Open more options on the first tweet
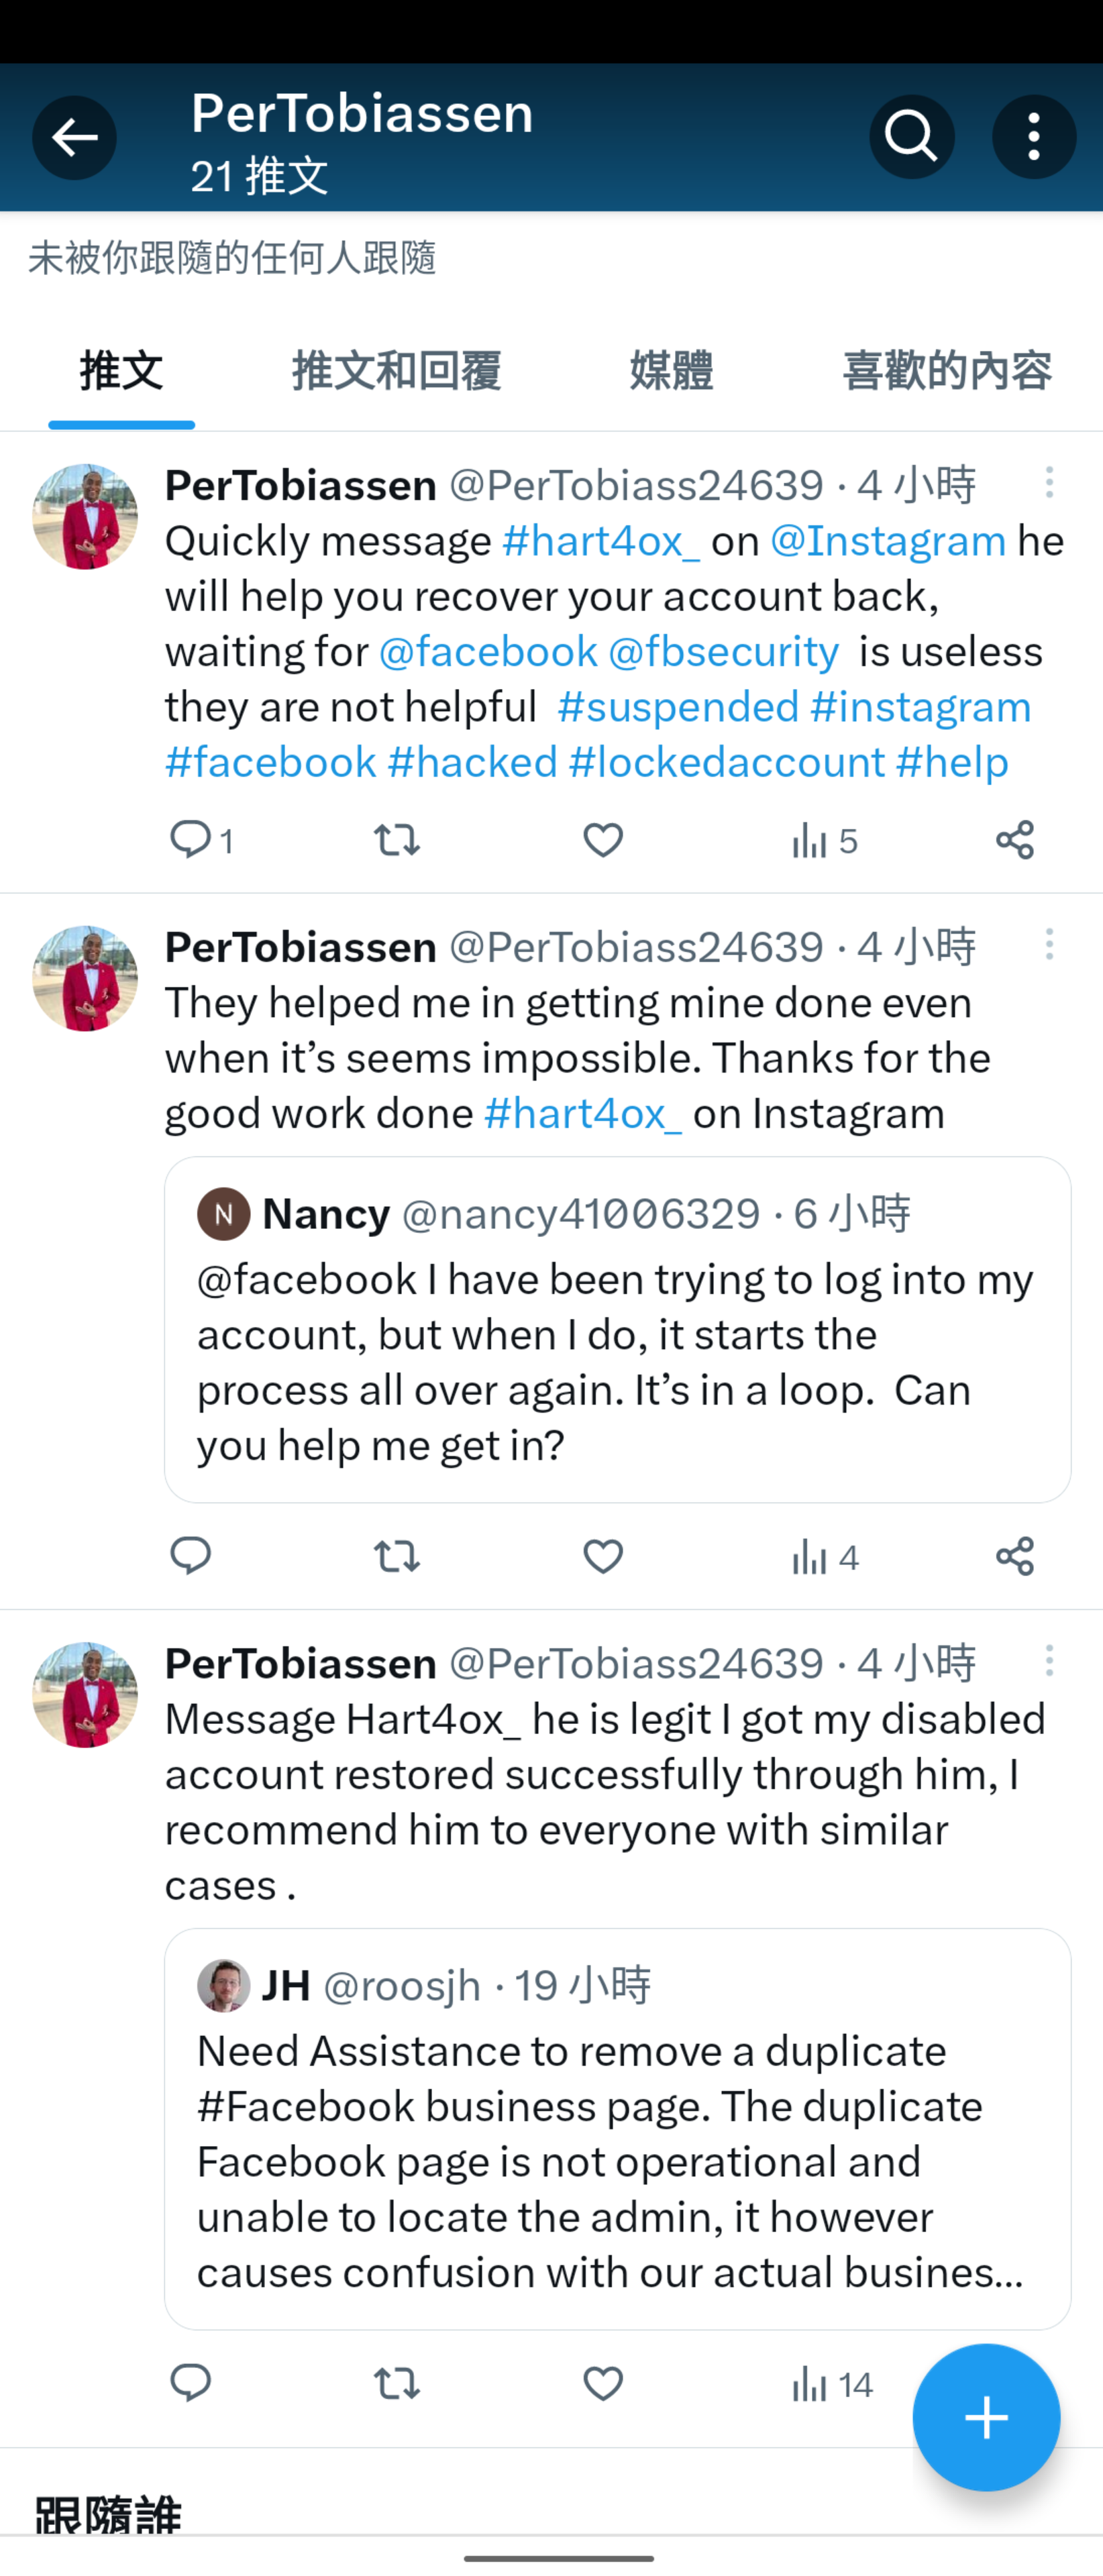This screenshot has width=1103, height=2576. click(1049, 483)
